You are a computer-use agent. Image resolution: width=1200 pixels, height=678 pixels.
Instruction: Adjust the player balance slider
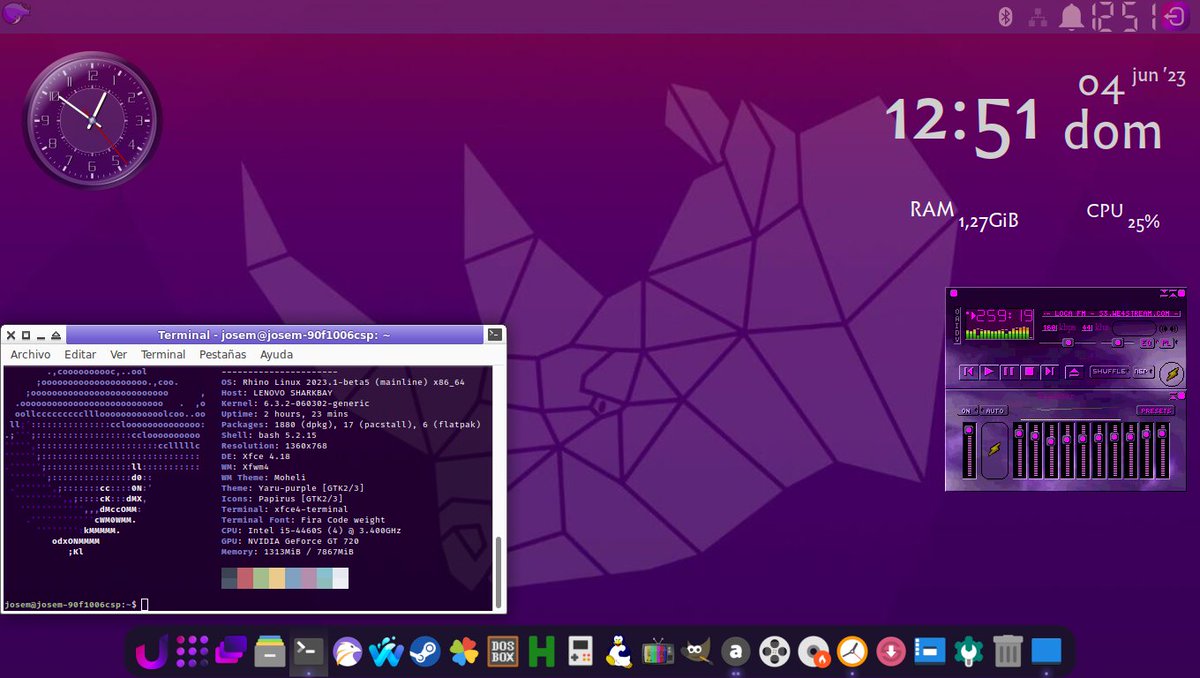click(x=1117, y=343)
